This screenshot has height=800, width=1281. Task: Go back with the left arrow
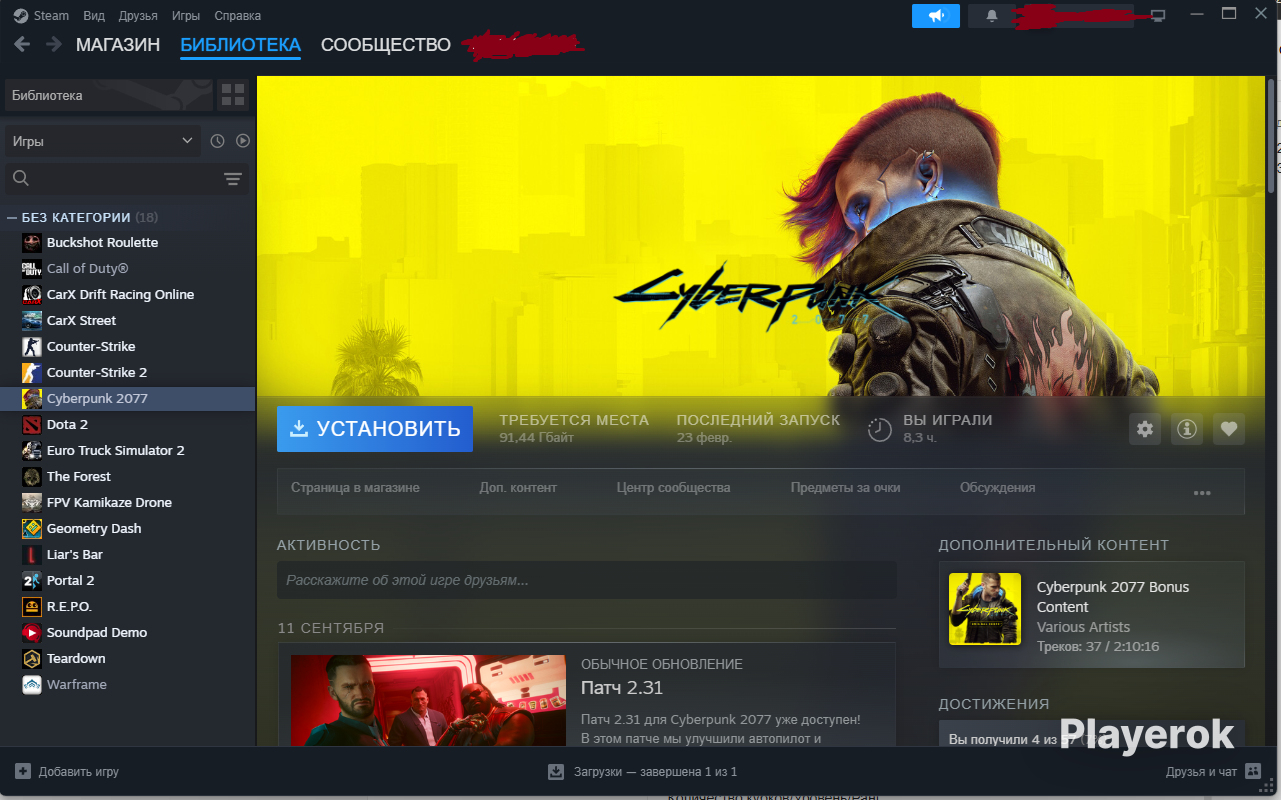(22, 45)
